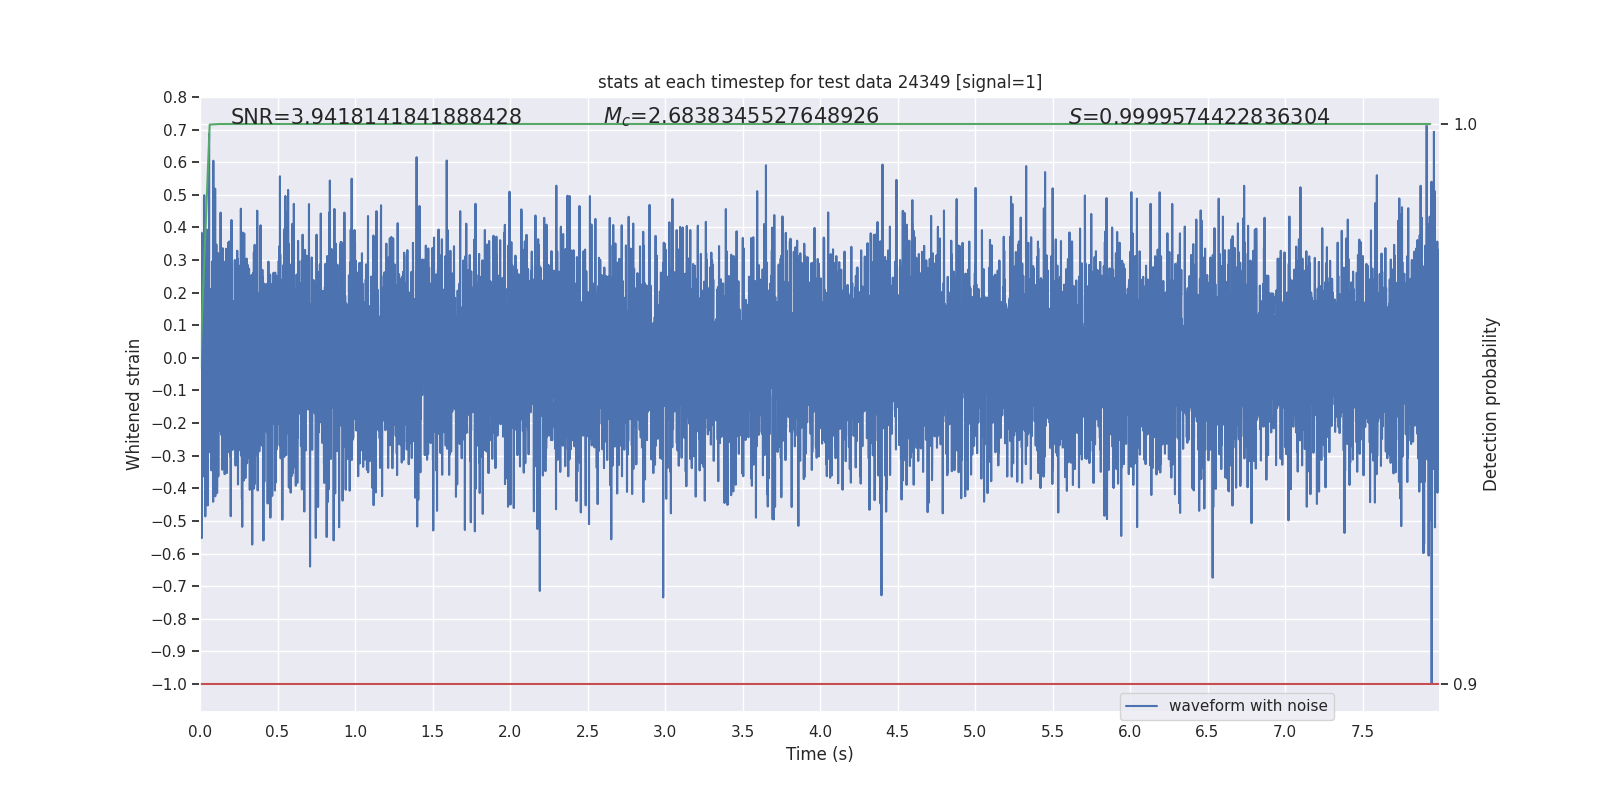Click the "Whitened strain" axis label
1600x800 pixels.
(134, 404)
